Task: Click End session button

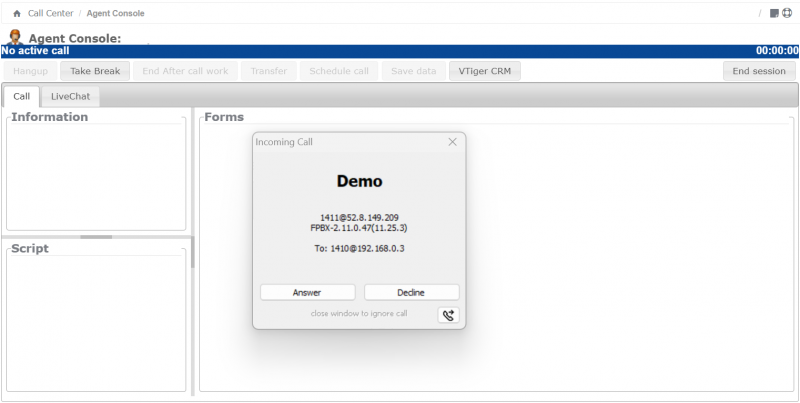Action: coord(759,72)
